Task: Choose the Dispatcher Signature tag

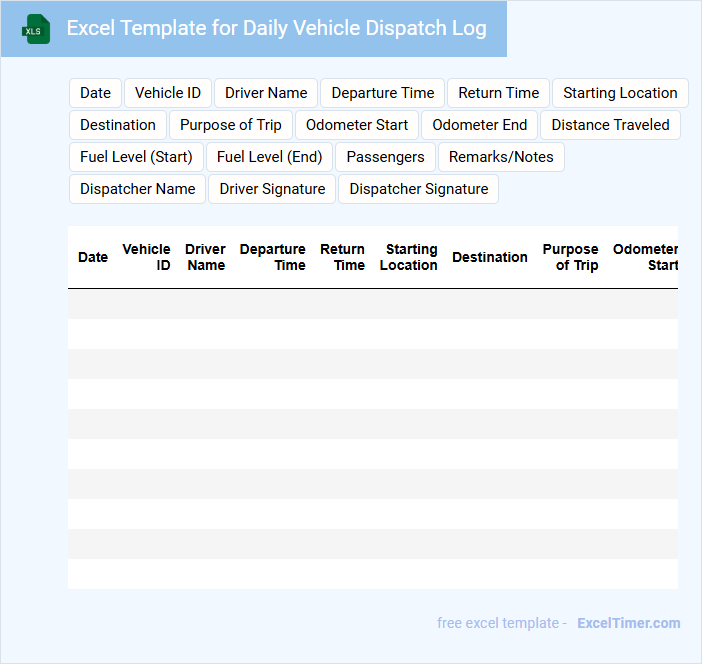Action: click(418, 189)
